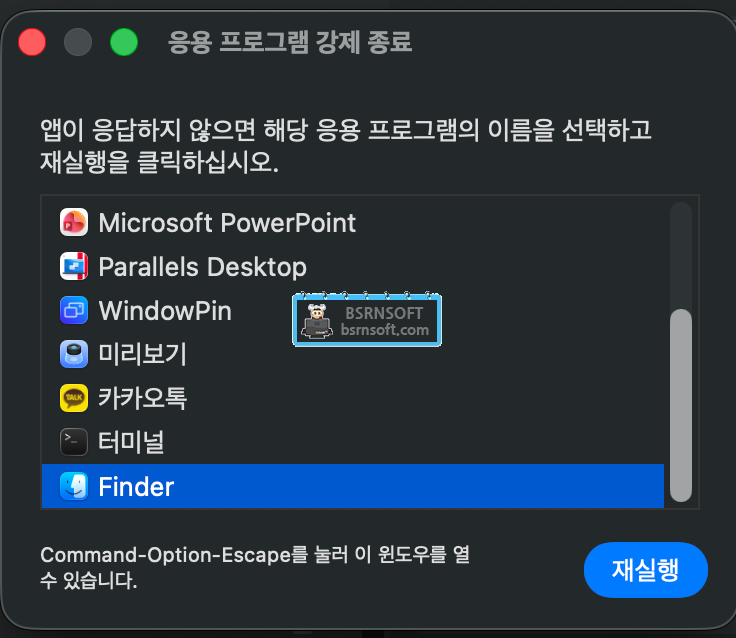Click the 미리보기 (Preview) app icon

[x=74, y=354]
